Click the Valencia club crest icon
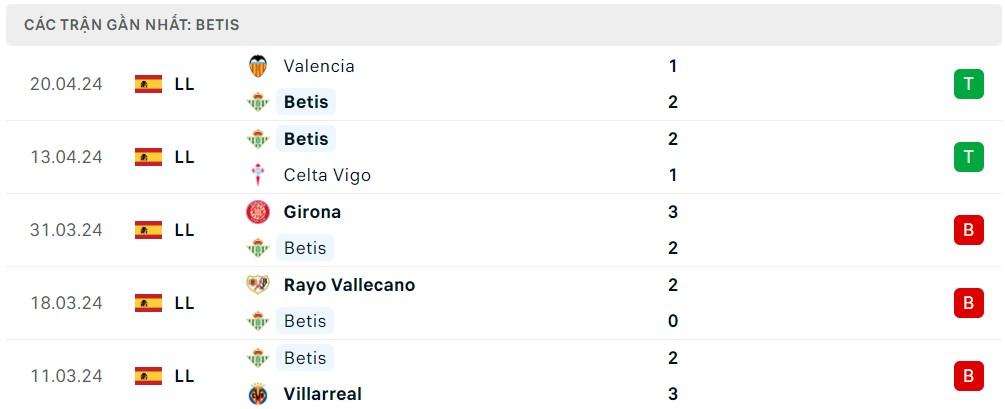The height and width of the screenshot is (409, 1005). (x=258, y=66)
